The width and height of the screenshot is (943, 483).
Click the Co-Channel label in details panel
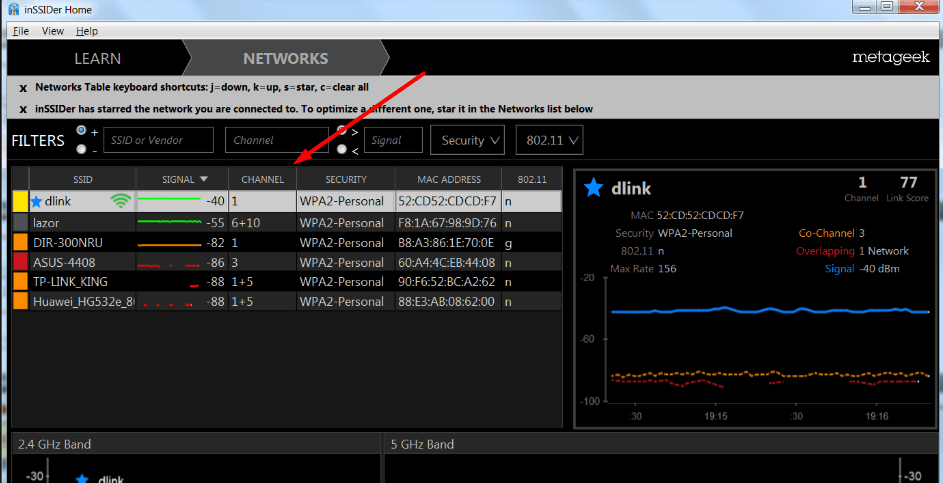pyautogui.click(x=826, y=233)
